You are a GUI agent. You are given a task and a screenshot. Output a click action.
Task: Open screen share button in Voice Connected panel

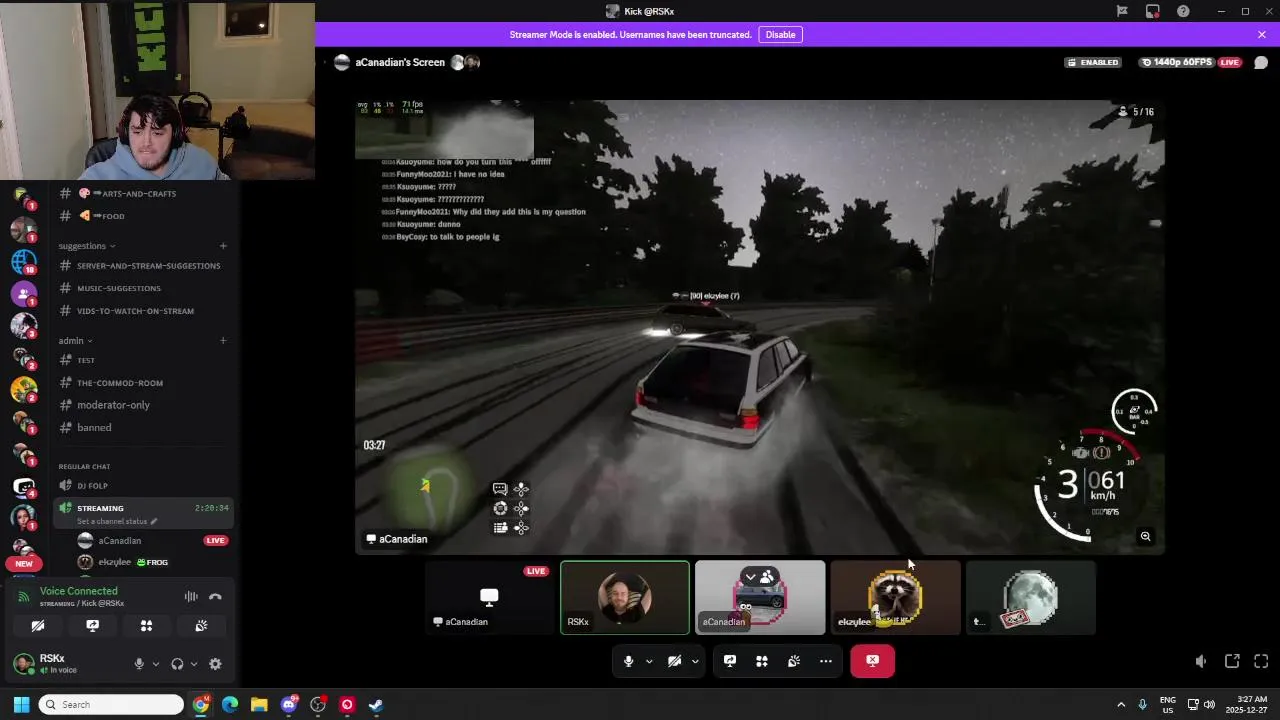pyautogui.click(x=93, y=626)
